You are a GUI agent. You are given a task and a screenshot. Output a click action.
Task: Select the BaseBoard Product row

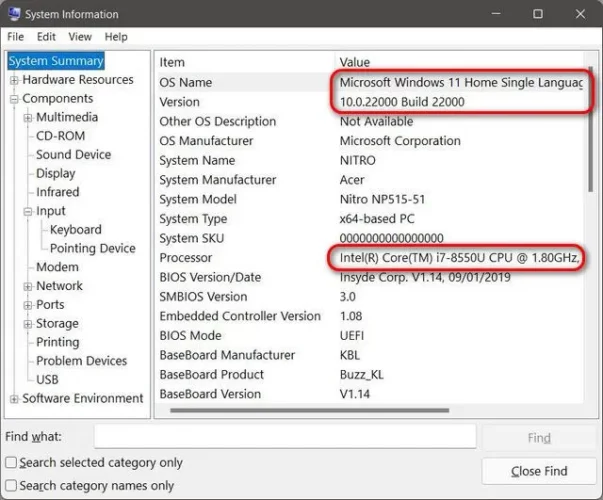(371, 375)
